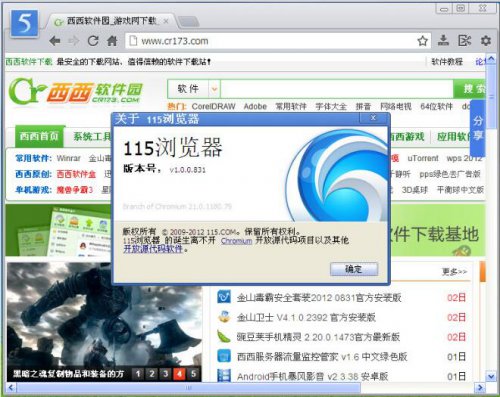The width and height of the screenshot is (500, 397).
Task: Close the 西西软件园 browser tab
Action: (x=166, y=21)
